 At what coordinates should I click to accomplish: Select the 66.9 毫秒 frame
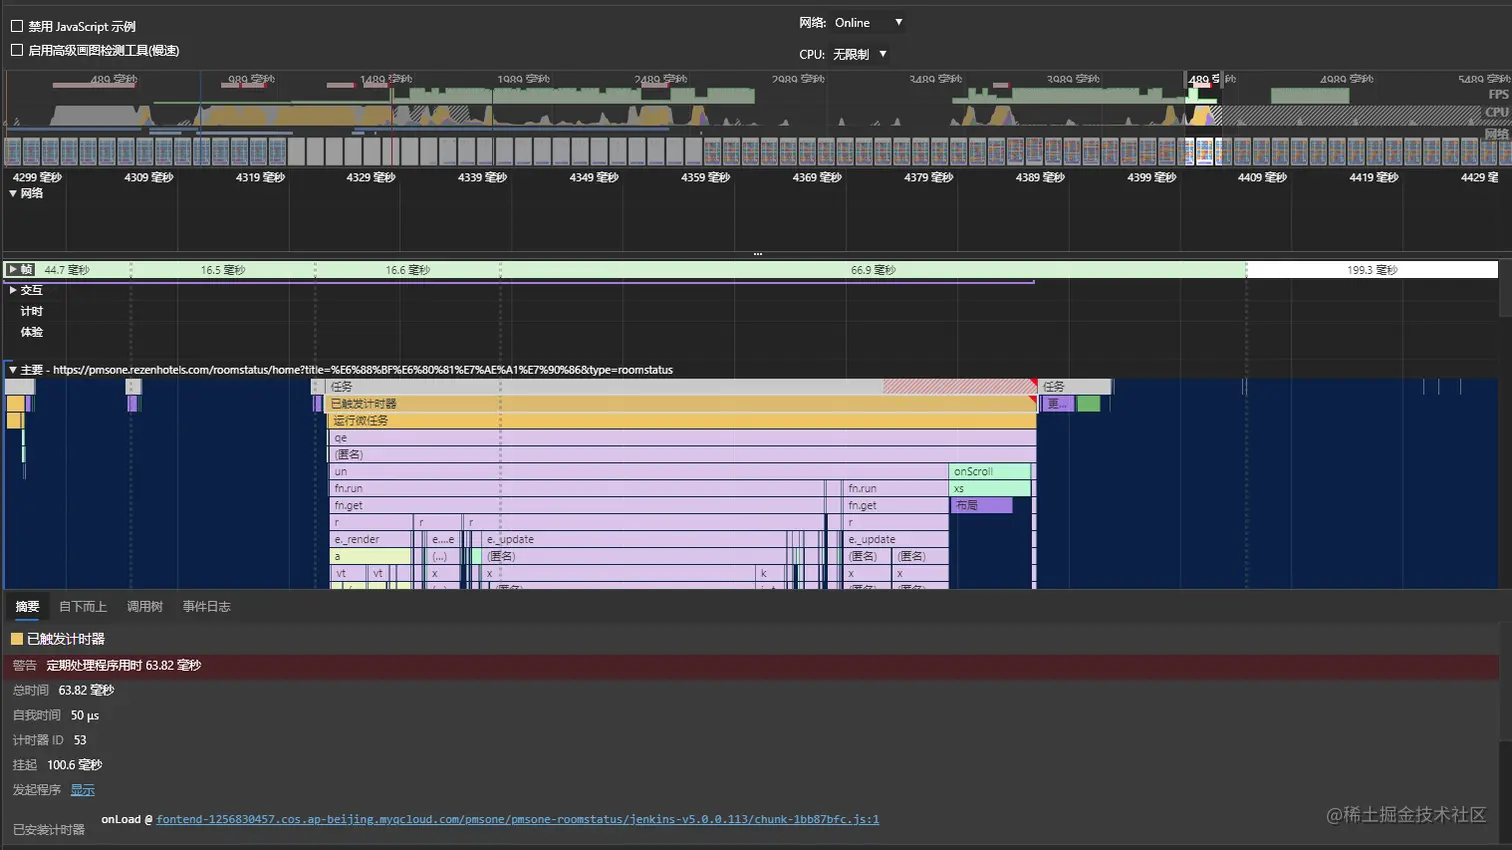coord(873,270)
